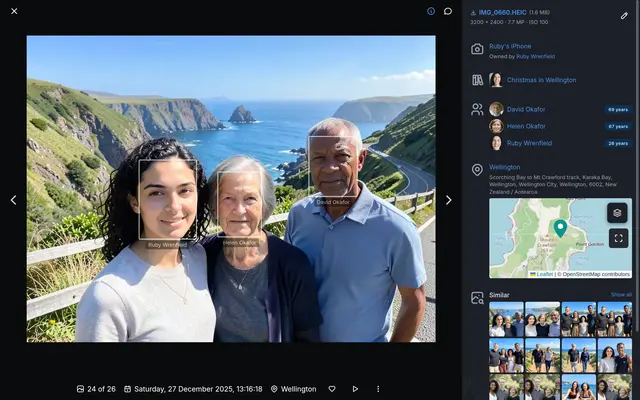Click the Similar photos search icon
The width and height of the screenshot is (640, 400).
coord(477,298)
